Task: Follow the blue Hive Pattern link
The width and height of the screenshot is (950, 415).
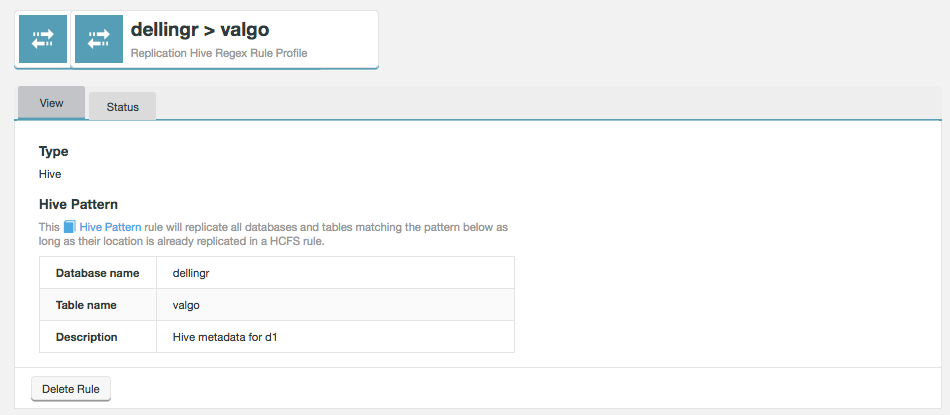Action: [110, 227]
